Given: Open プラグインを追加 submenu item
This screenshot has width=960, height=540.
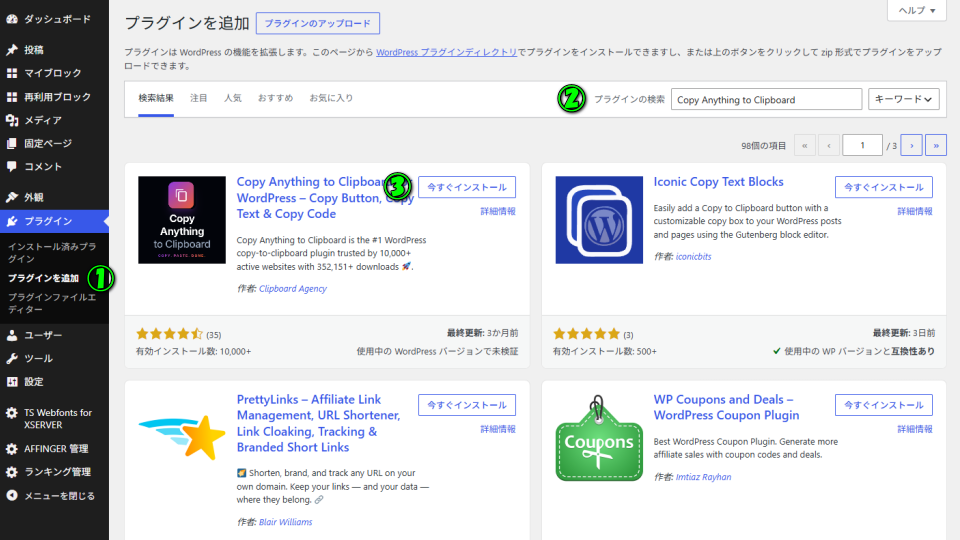Looking at the screenshot, I should click(43, 278).
